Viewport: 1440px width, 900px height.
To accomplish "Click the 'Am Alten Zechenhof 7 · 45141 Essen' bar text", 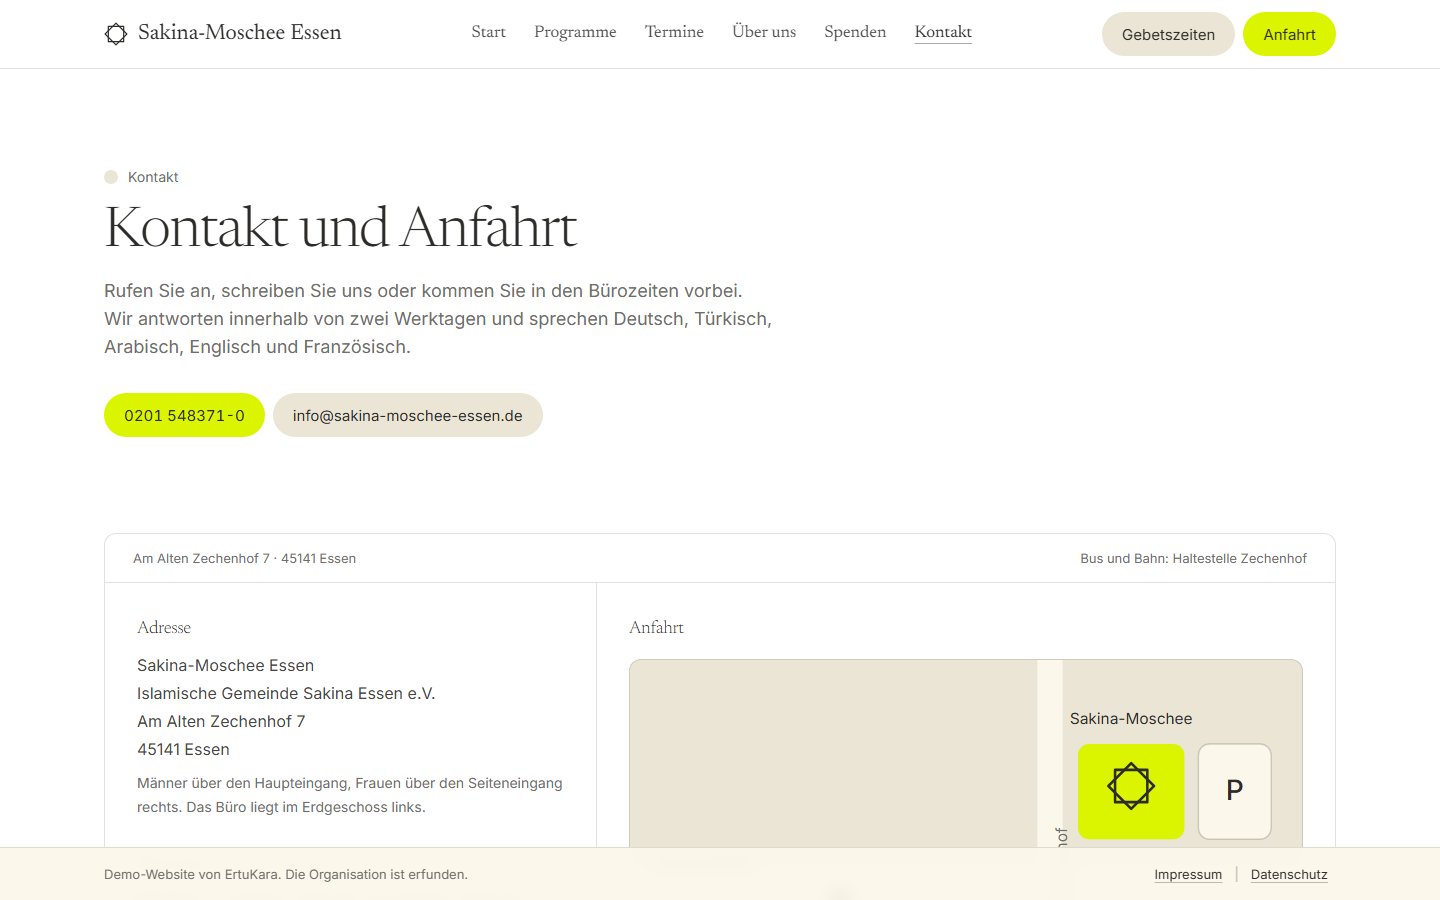I will pos(244,558).
